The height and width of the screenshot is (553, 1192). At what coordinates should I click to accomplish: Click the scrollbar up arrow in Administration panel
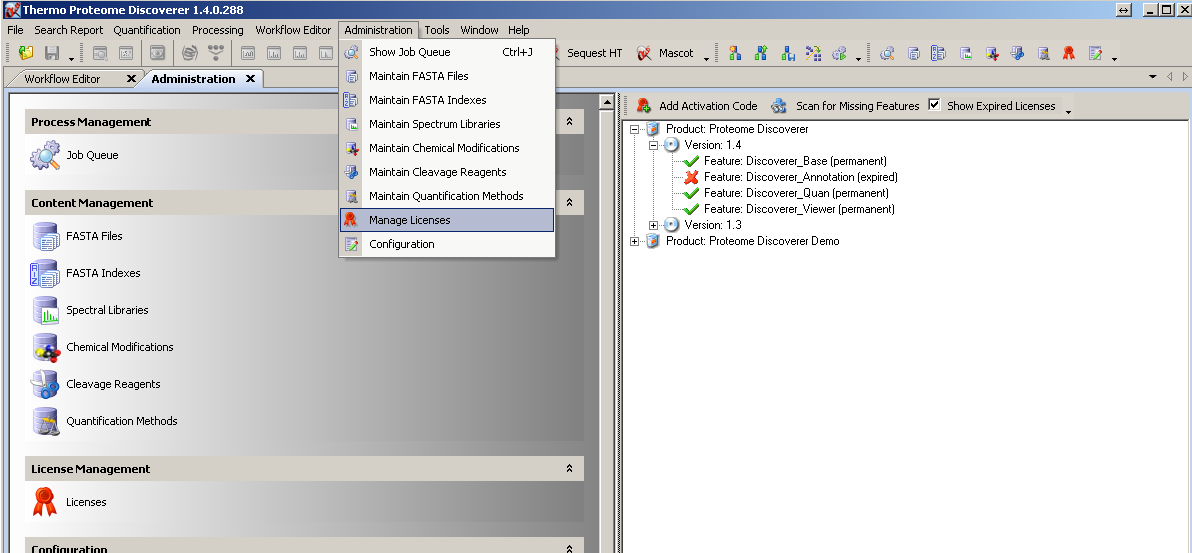pos(607,102)
